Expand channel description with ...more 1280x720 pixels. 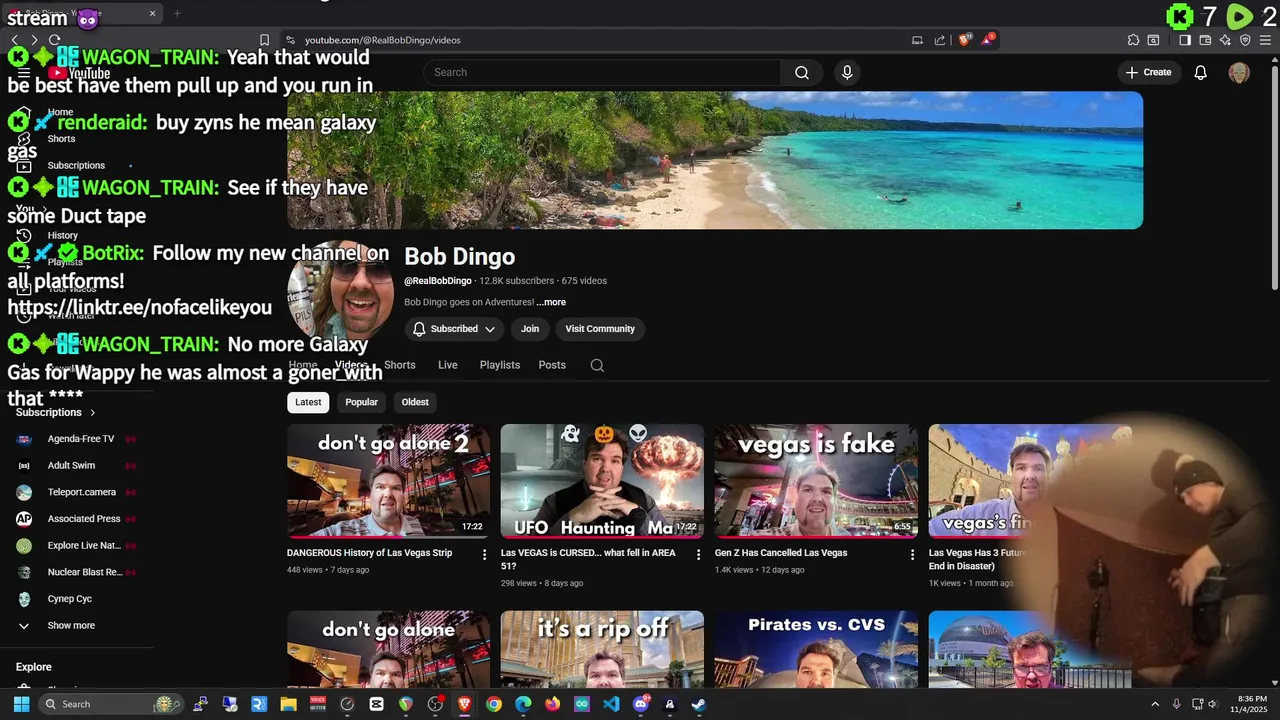pyautogui.click(x=551, y=302)
